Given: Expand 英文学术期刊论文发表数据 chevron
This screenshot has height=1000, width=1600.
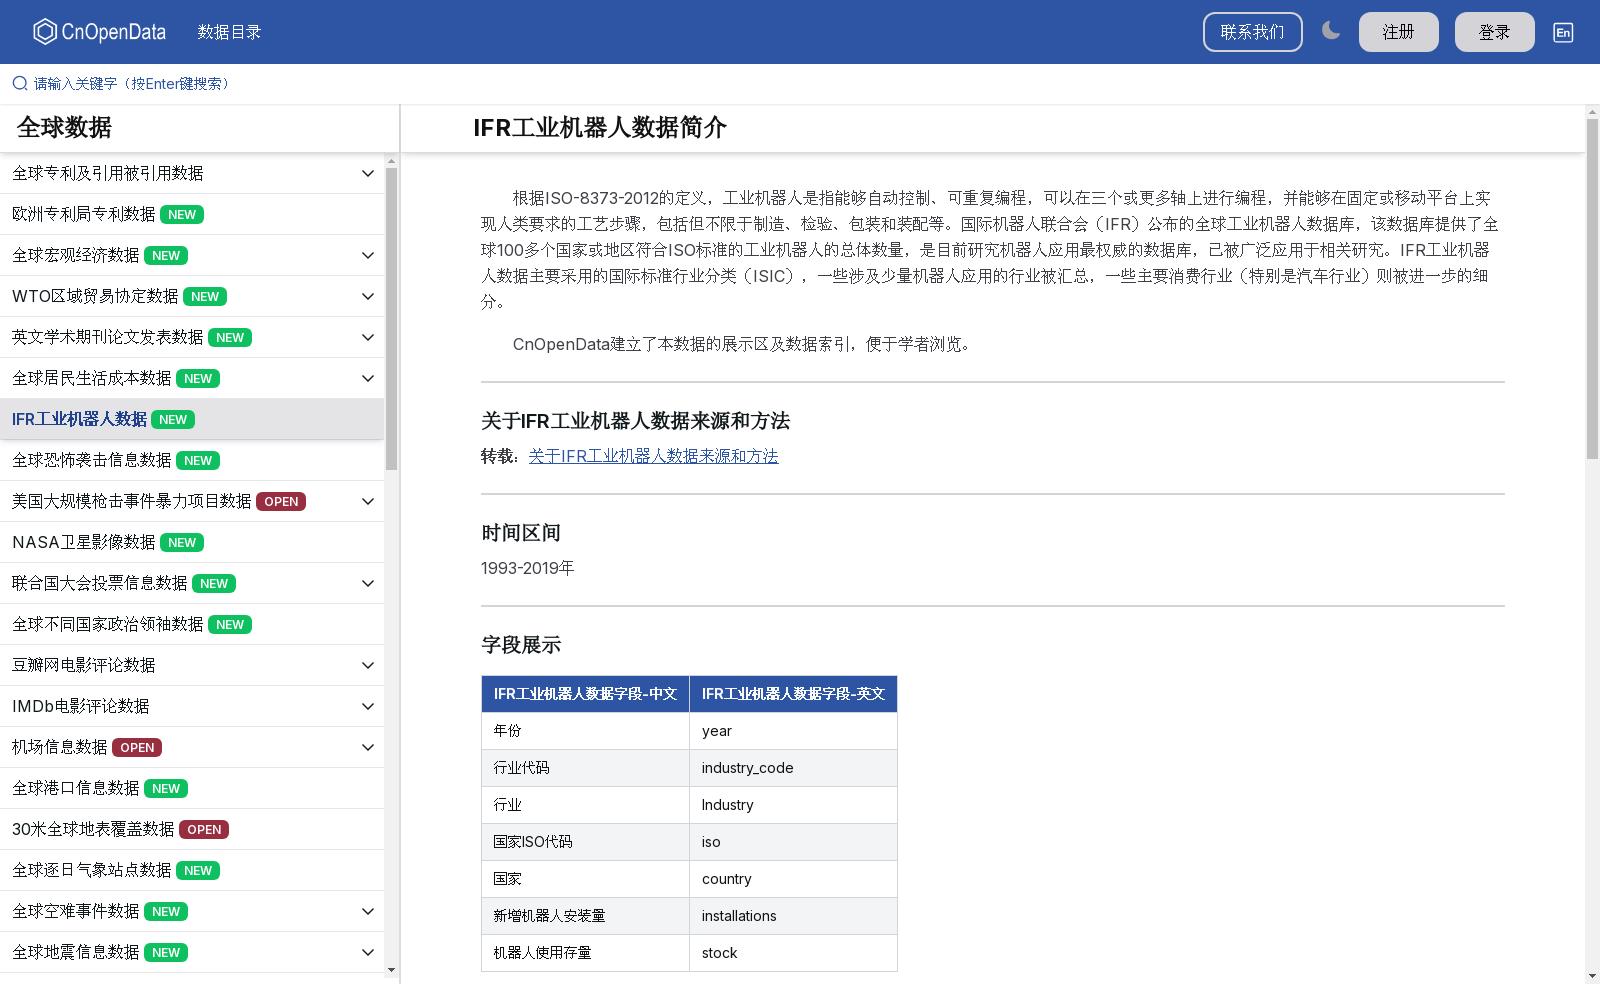Looking at the screenshot, I should click(x=368, y=337).
